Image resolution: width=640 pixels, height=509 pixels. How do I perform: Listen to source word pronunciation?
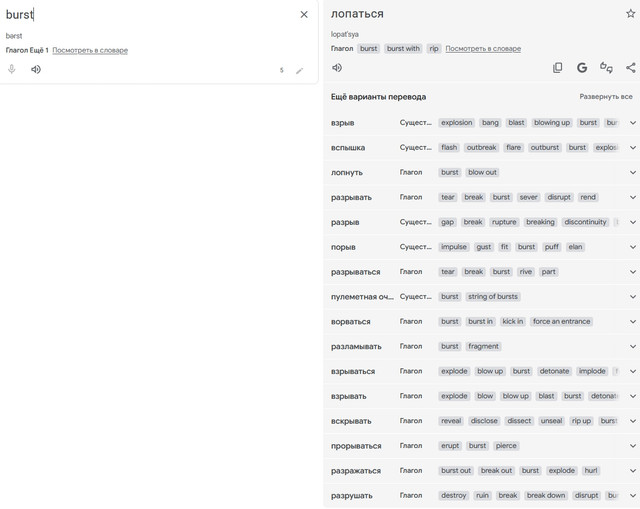[36, 69]
